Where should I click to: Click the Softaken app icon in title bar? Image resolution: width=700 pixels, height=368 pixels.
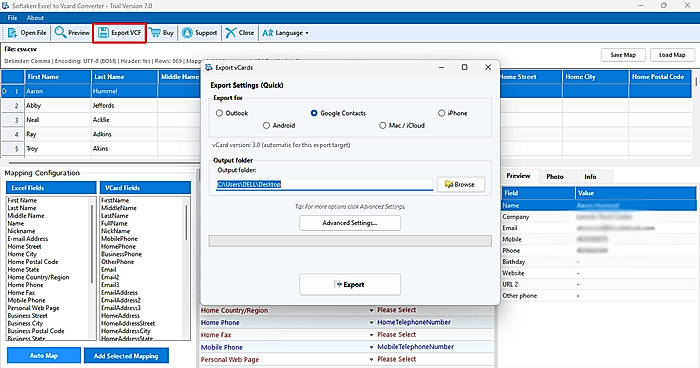(5, 6)
